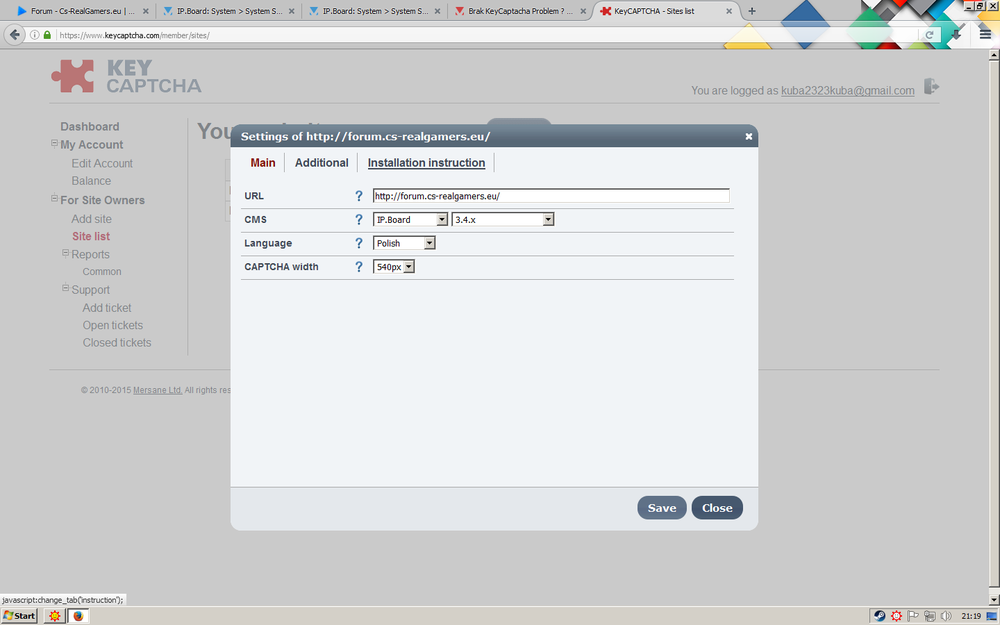
Task: Open the CMS IP.Board dropdown
Action: (410, 220)
